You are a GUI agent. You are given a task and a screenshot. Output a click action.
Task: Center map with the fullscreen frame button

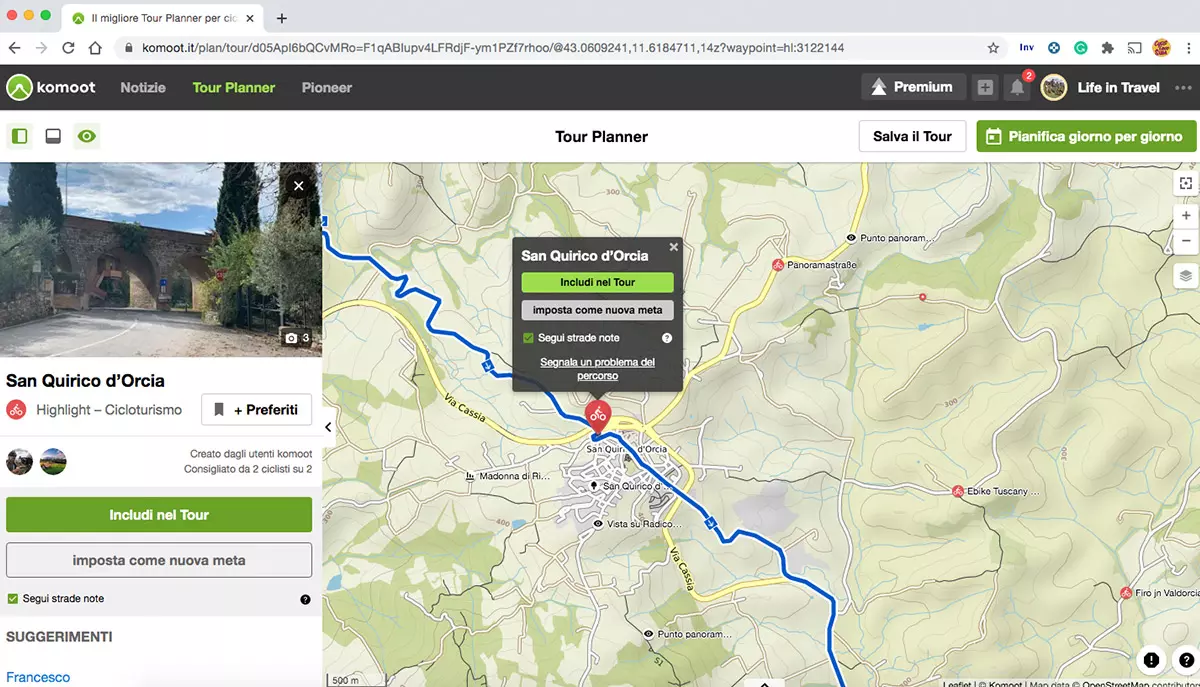point(1186,183)
